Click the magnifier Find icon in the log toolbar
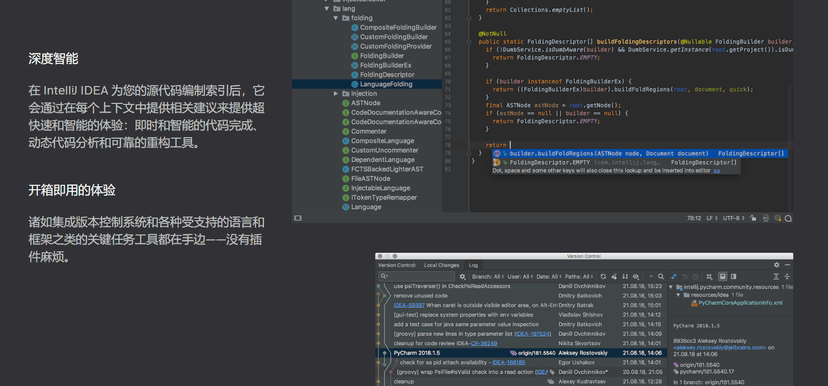 [661, 277]
